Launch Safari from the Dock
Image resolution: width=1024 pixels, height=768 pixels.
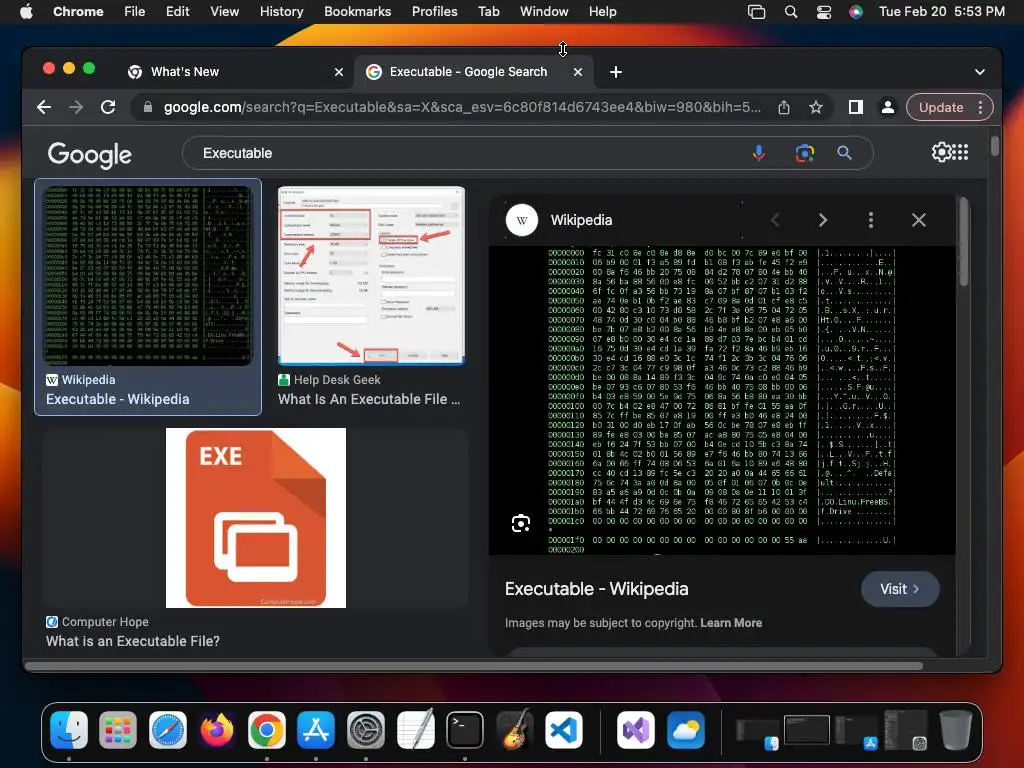point(168,729)
